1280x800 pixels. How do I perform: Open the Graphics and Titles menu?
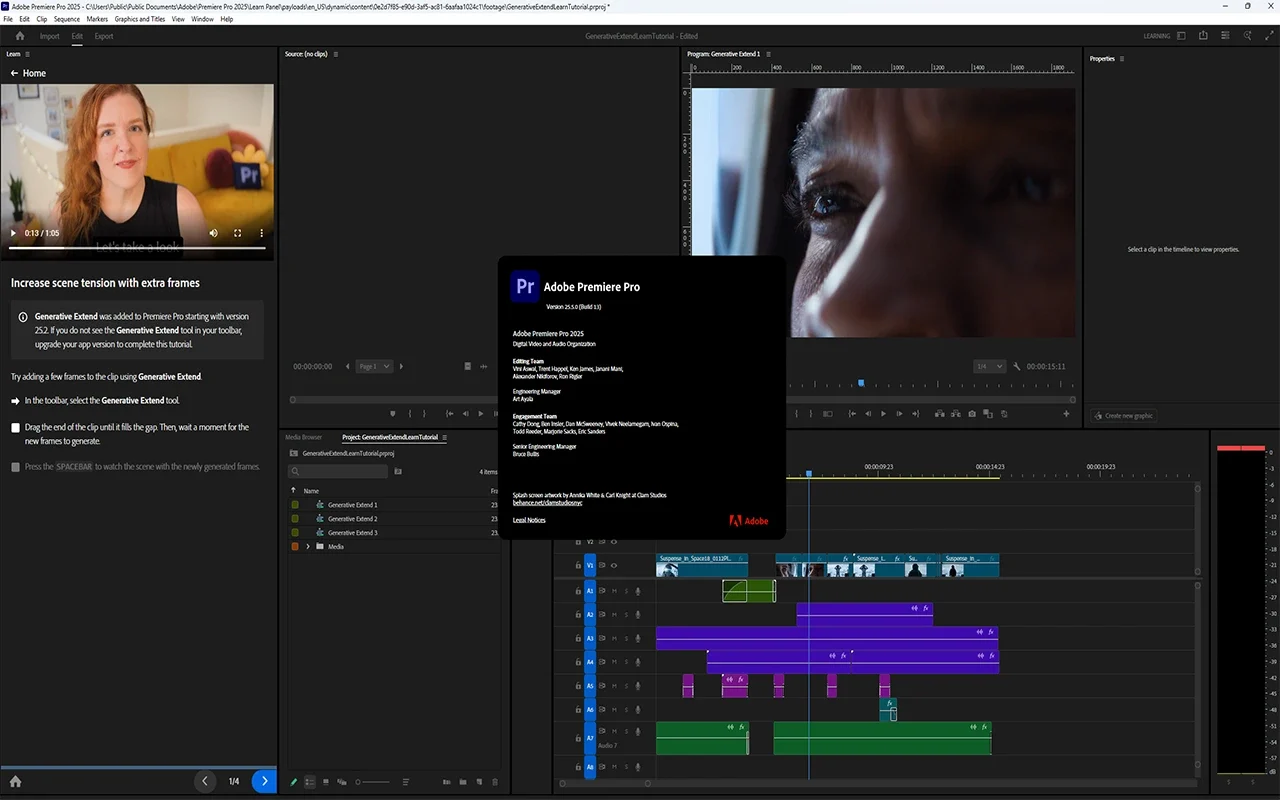(140, 19)
